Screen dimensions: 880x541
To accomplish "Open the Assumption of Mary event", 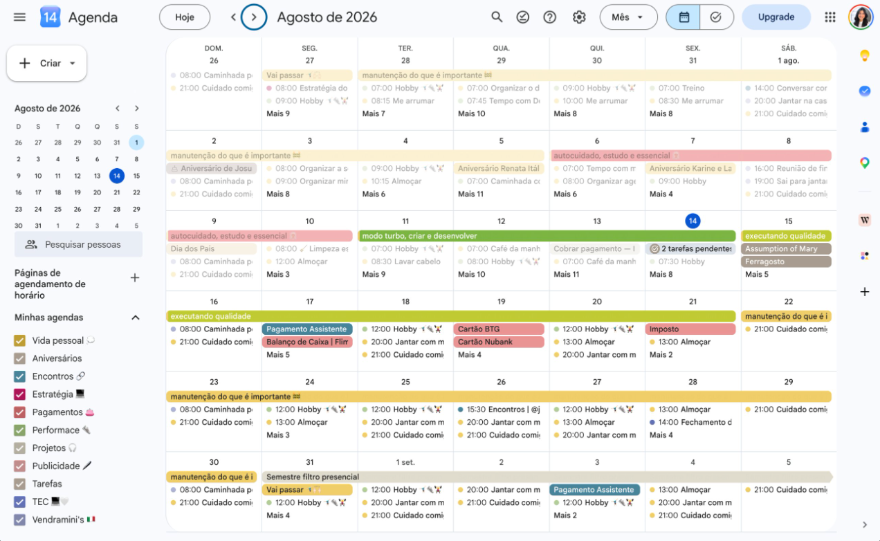I will (x=786, y=249).
